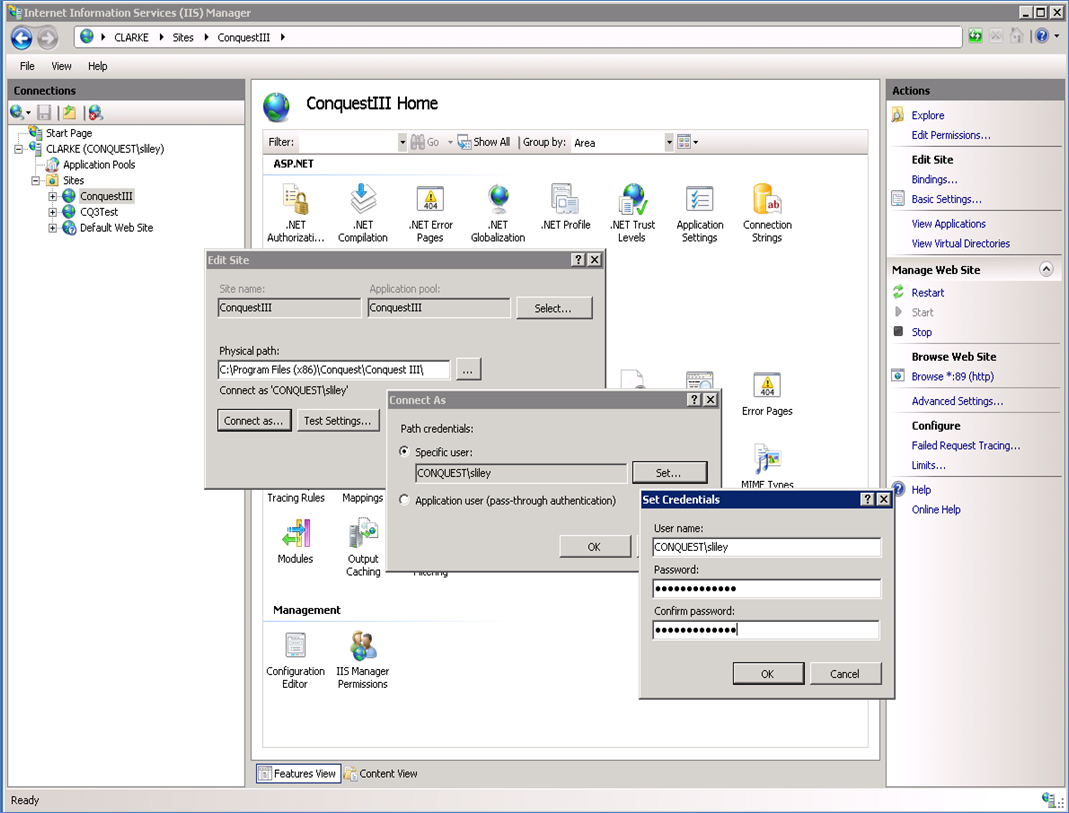Collapse the Sites tree node
The height and width of the screenshot is (813, 1069).
35,181
